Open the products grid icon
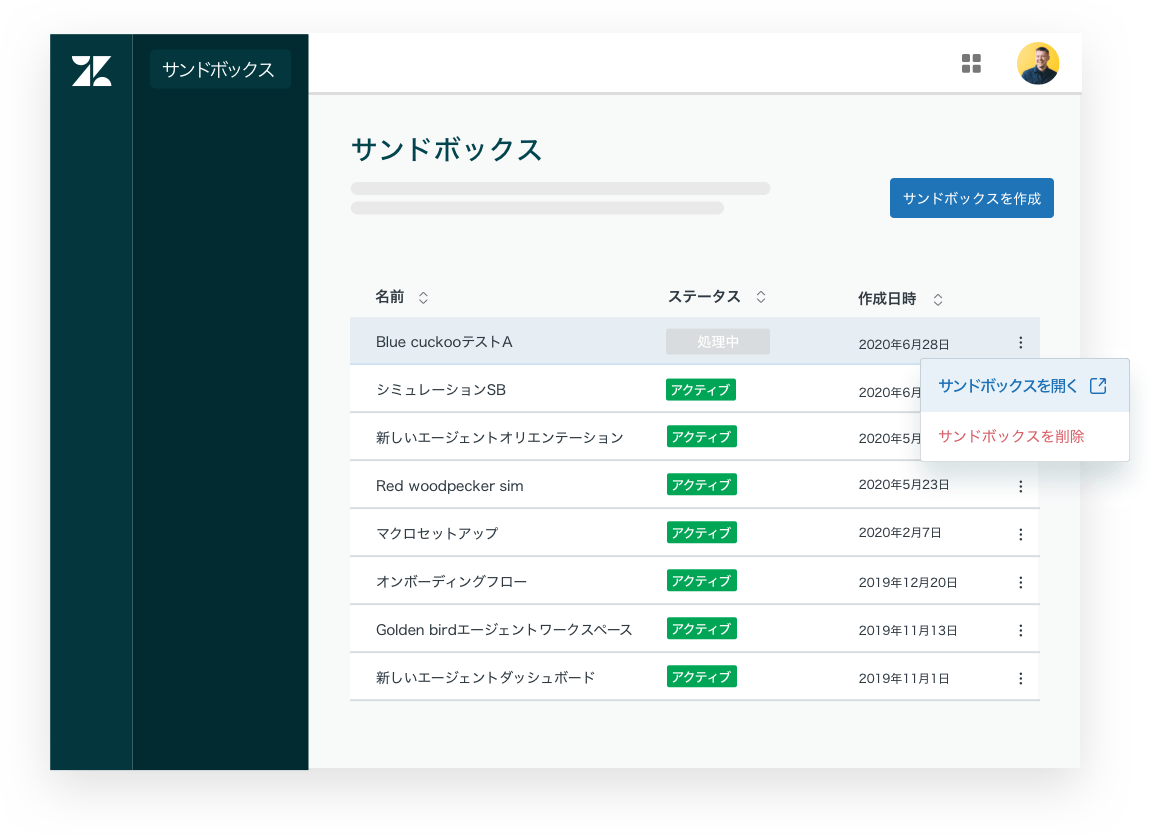 tap(971, 64)
